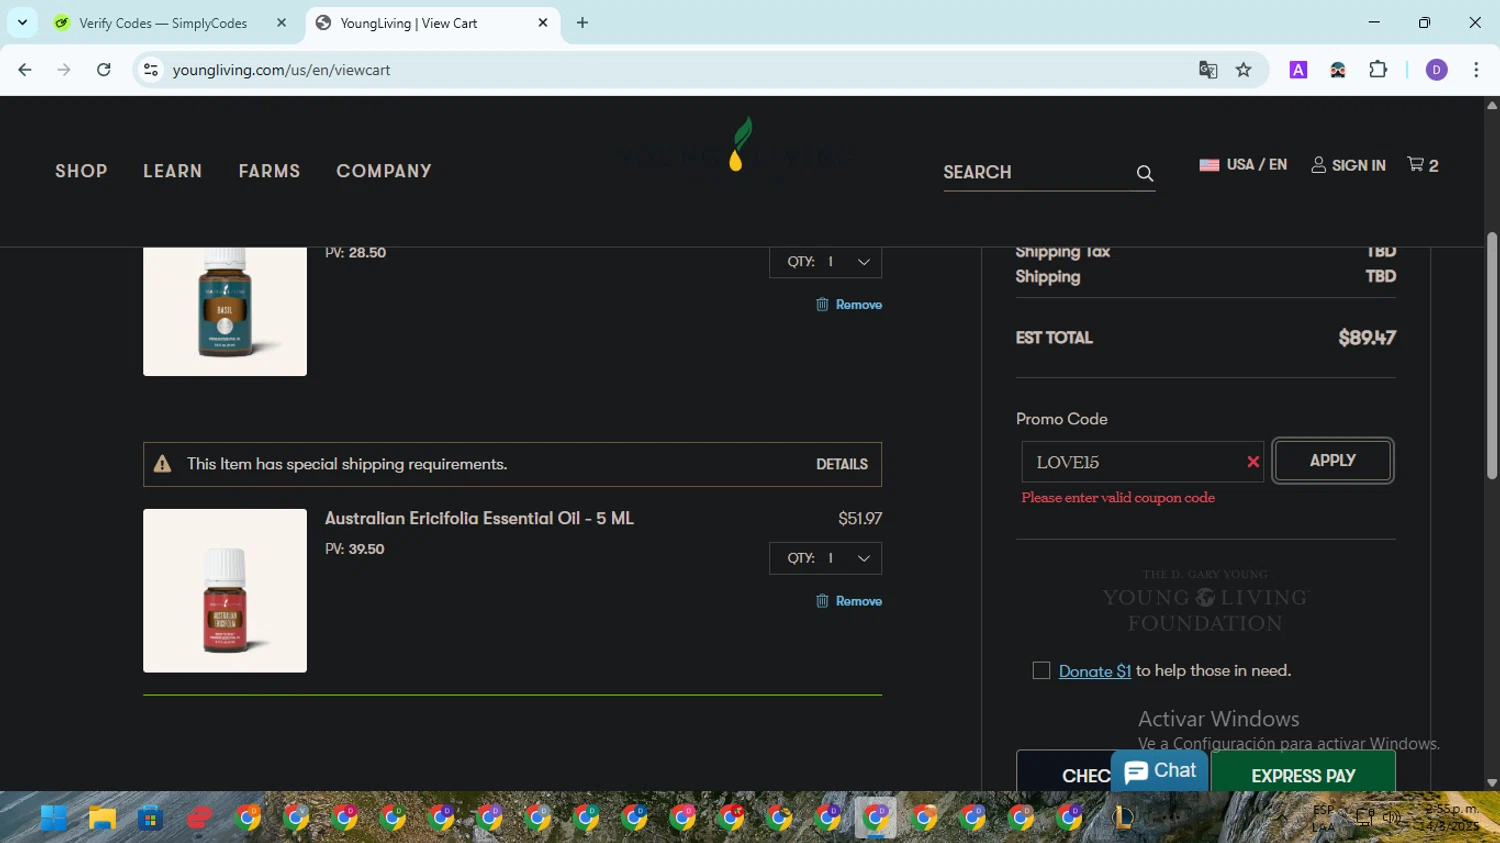Go back to the previous page
This screenshot has height=843, width=1500.
tap(25, 70)
